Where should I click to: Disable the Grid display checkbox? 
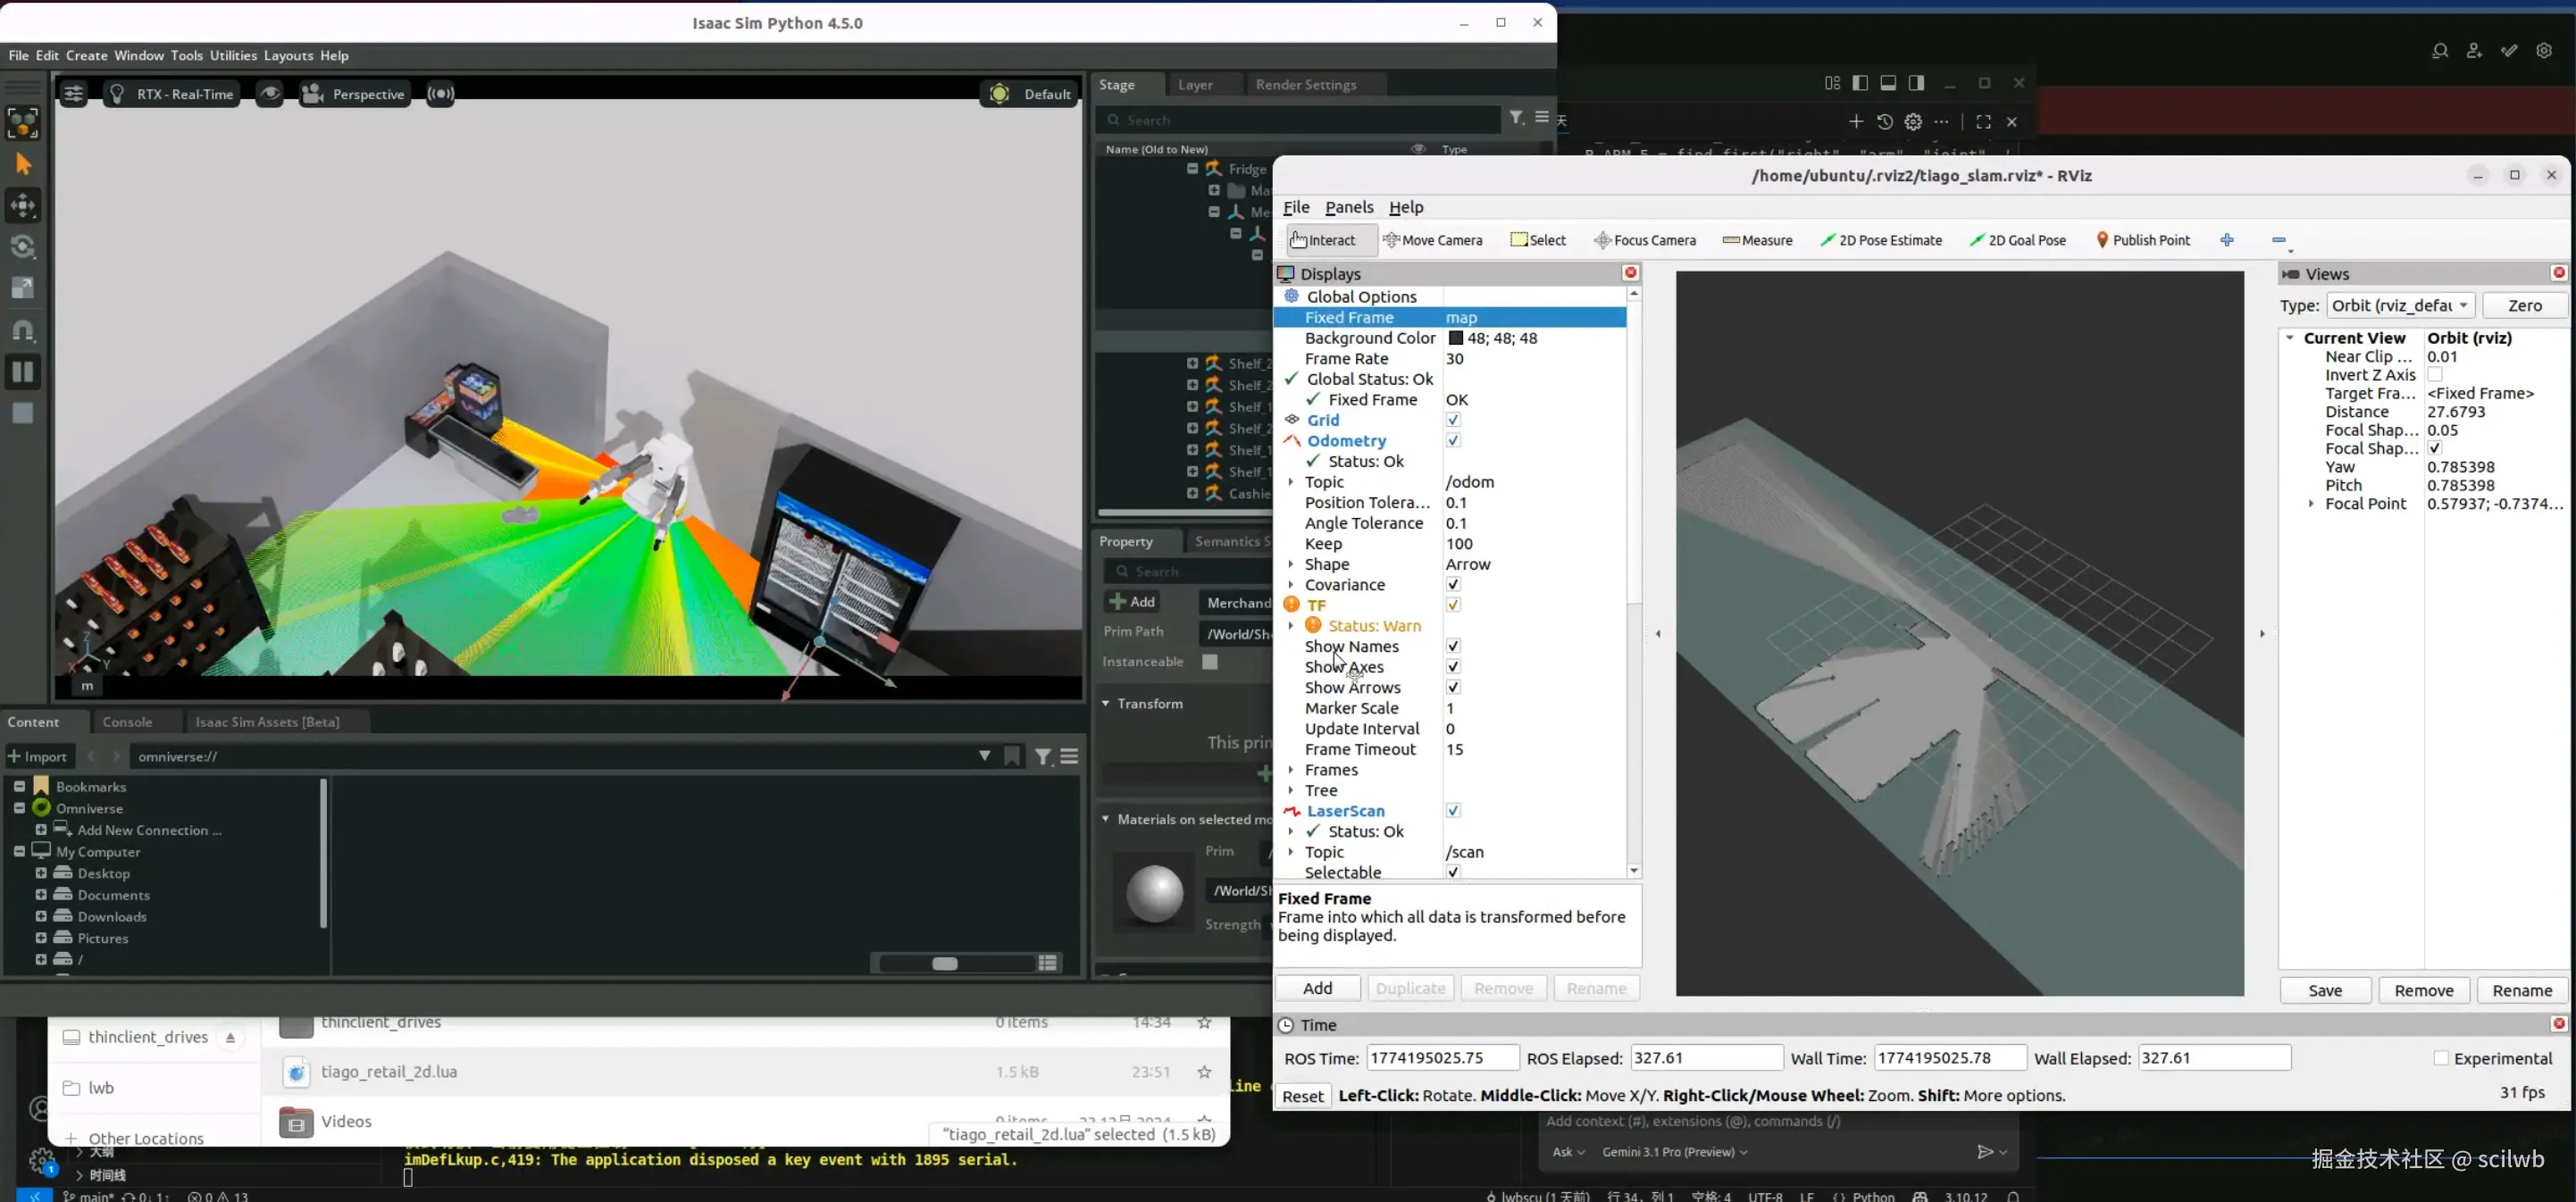point(1453,420)
